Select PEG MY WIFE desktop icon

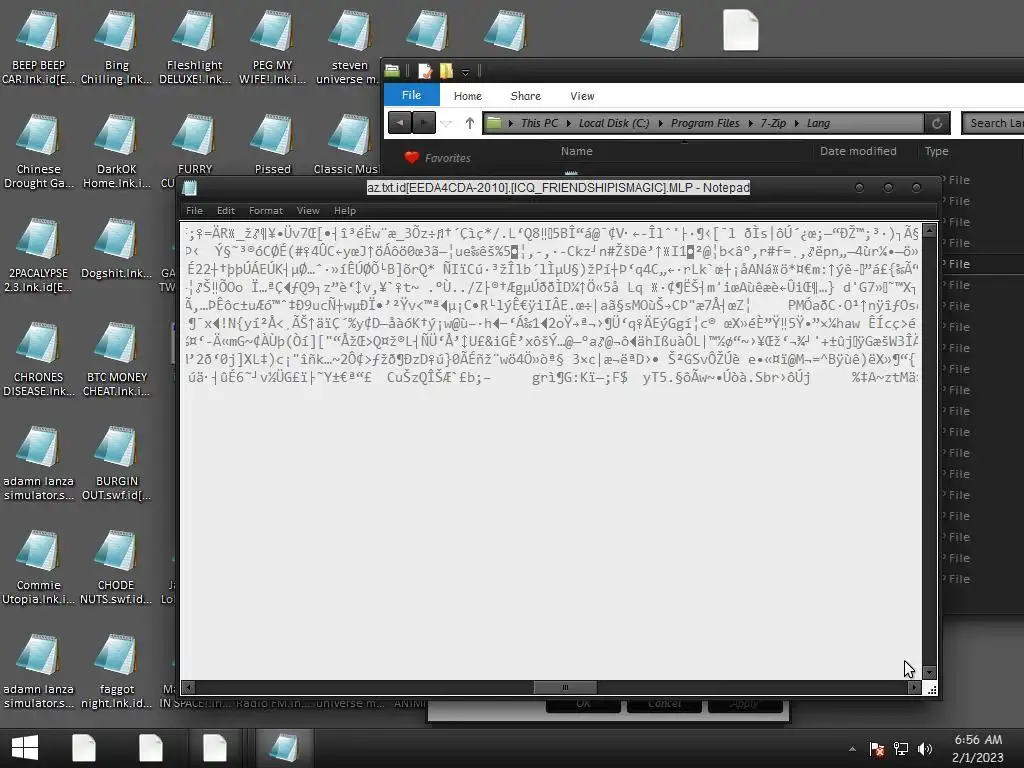pyautogui.click(x=272, y=47)
